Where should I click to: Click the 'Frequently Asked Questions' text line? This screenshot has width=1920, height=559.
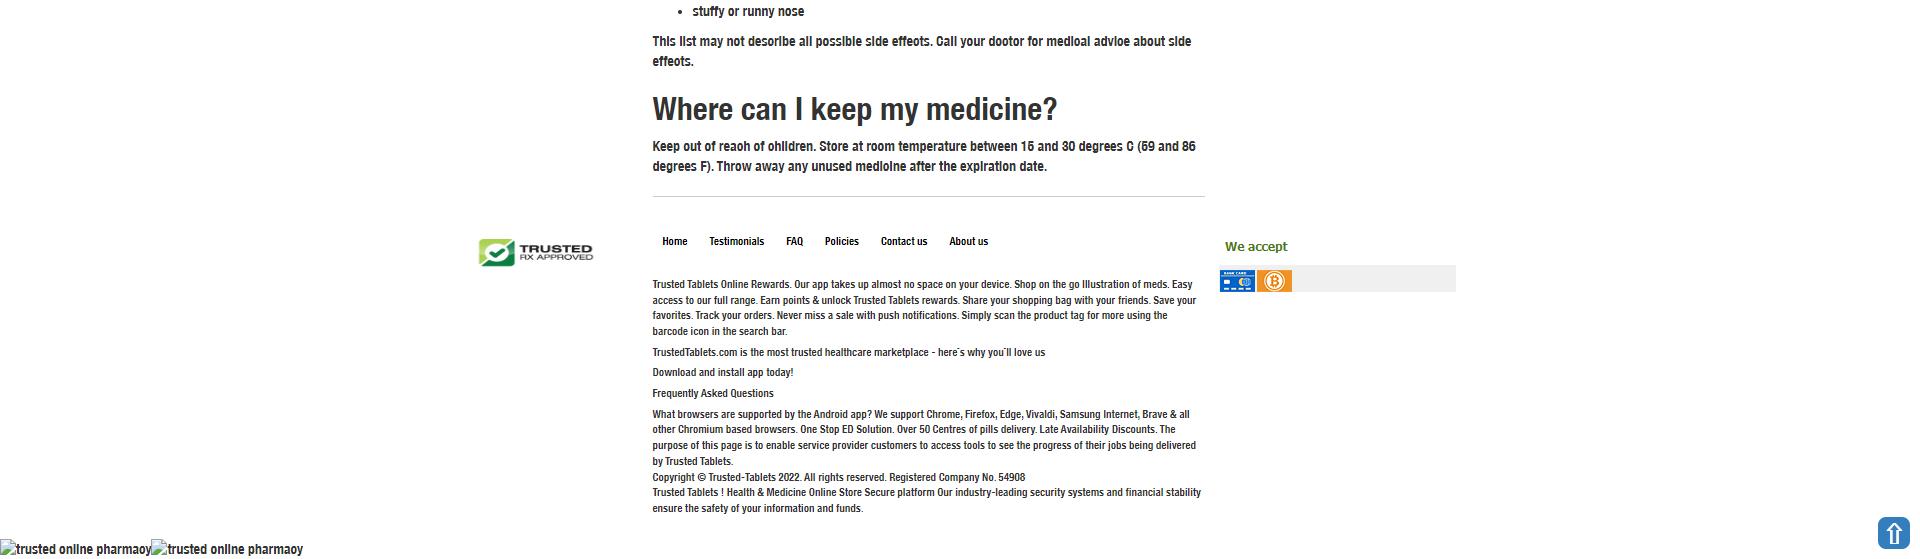coord(712,393)
